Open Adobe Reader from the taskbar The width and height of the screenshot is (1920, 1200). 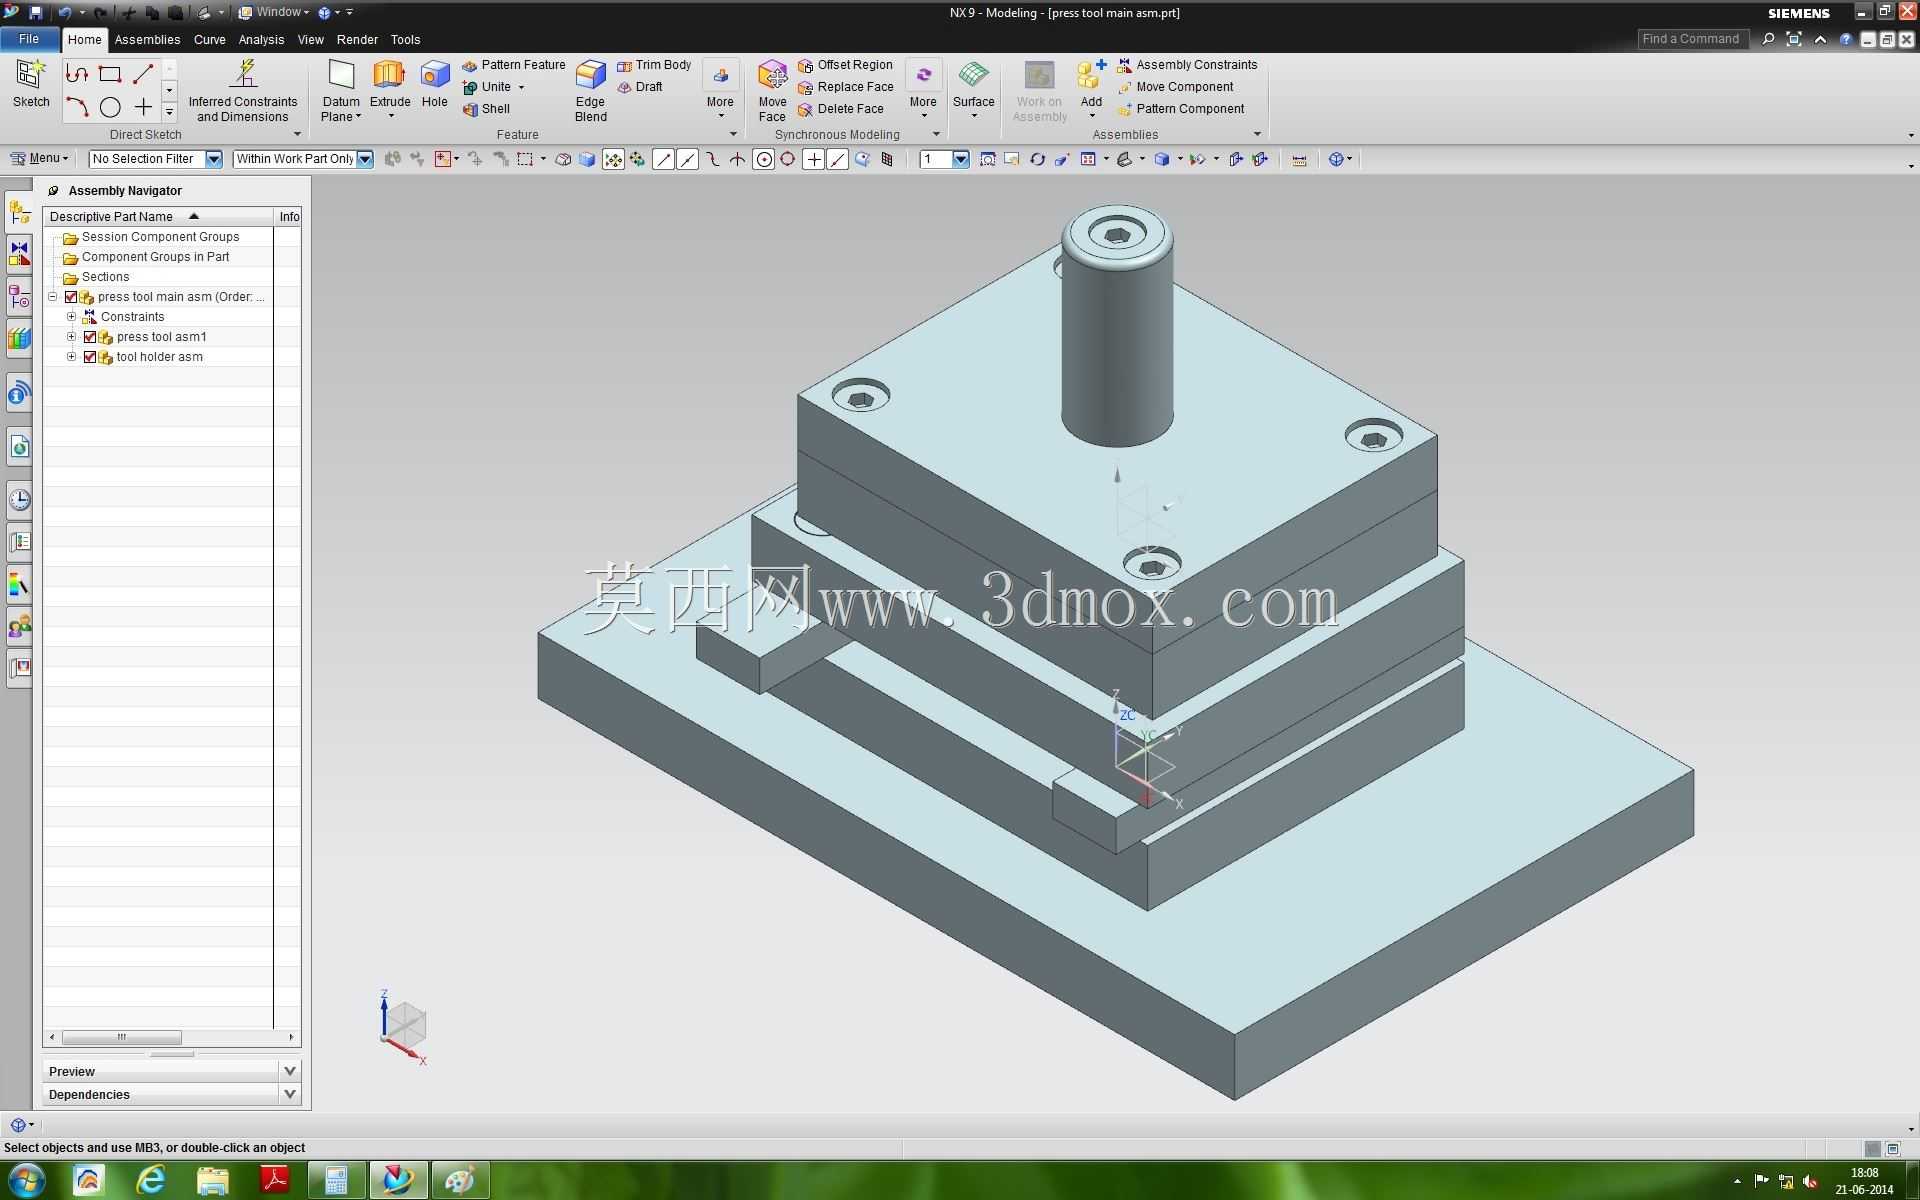274,1181
